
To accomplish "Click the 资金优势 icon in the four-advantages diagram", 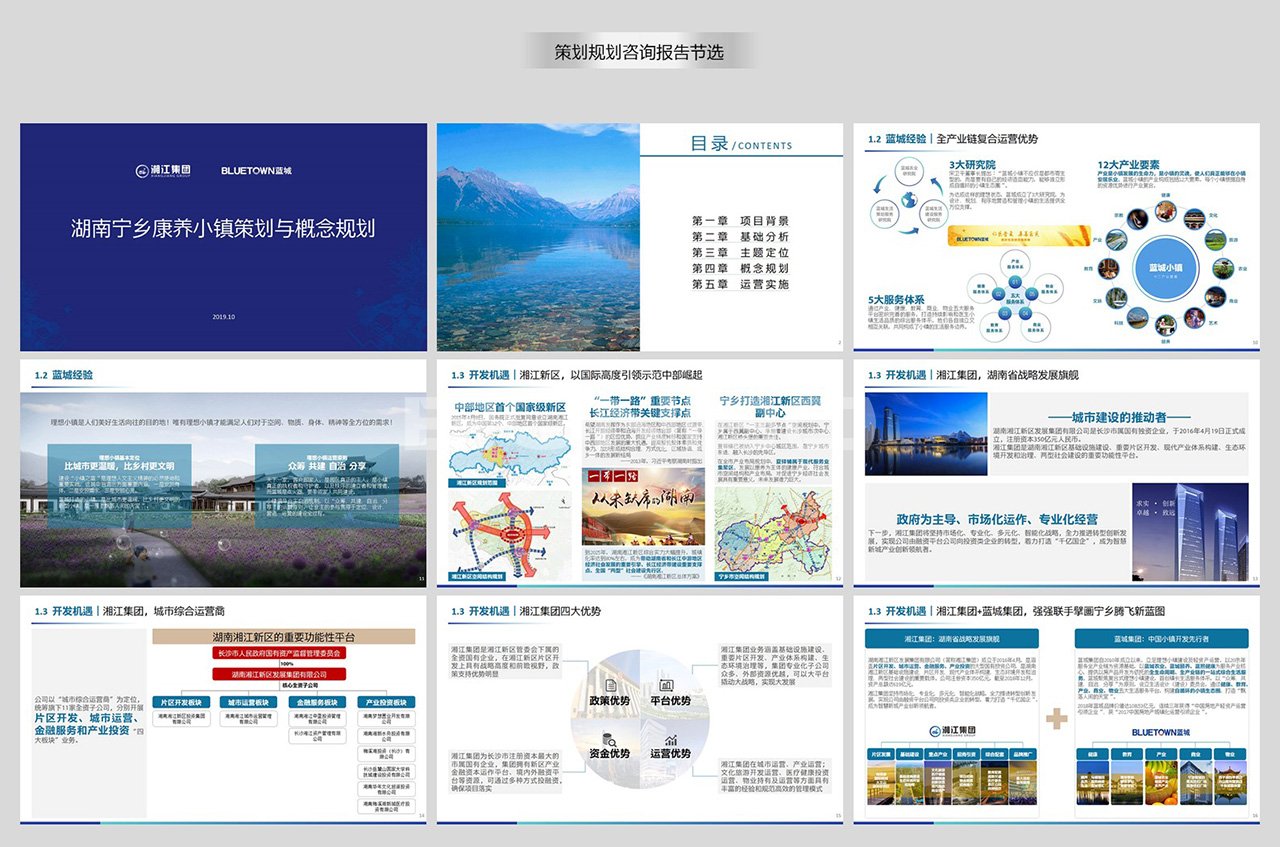I will coord(609,739).
